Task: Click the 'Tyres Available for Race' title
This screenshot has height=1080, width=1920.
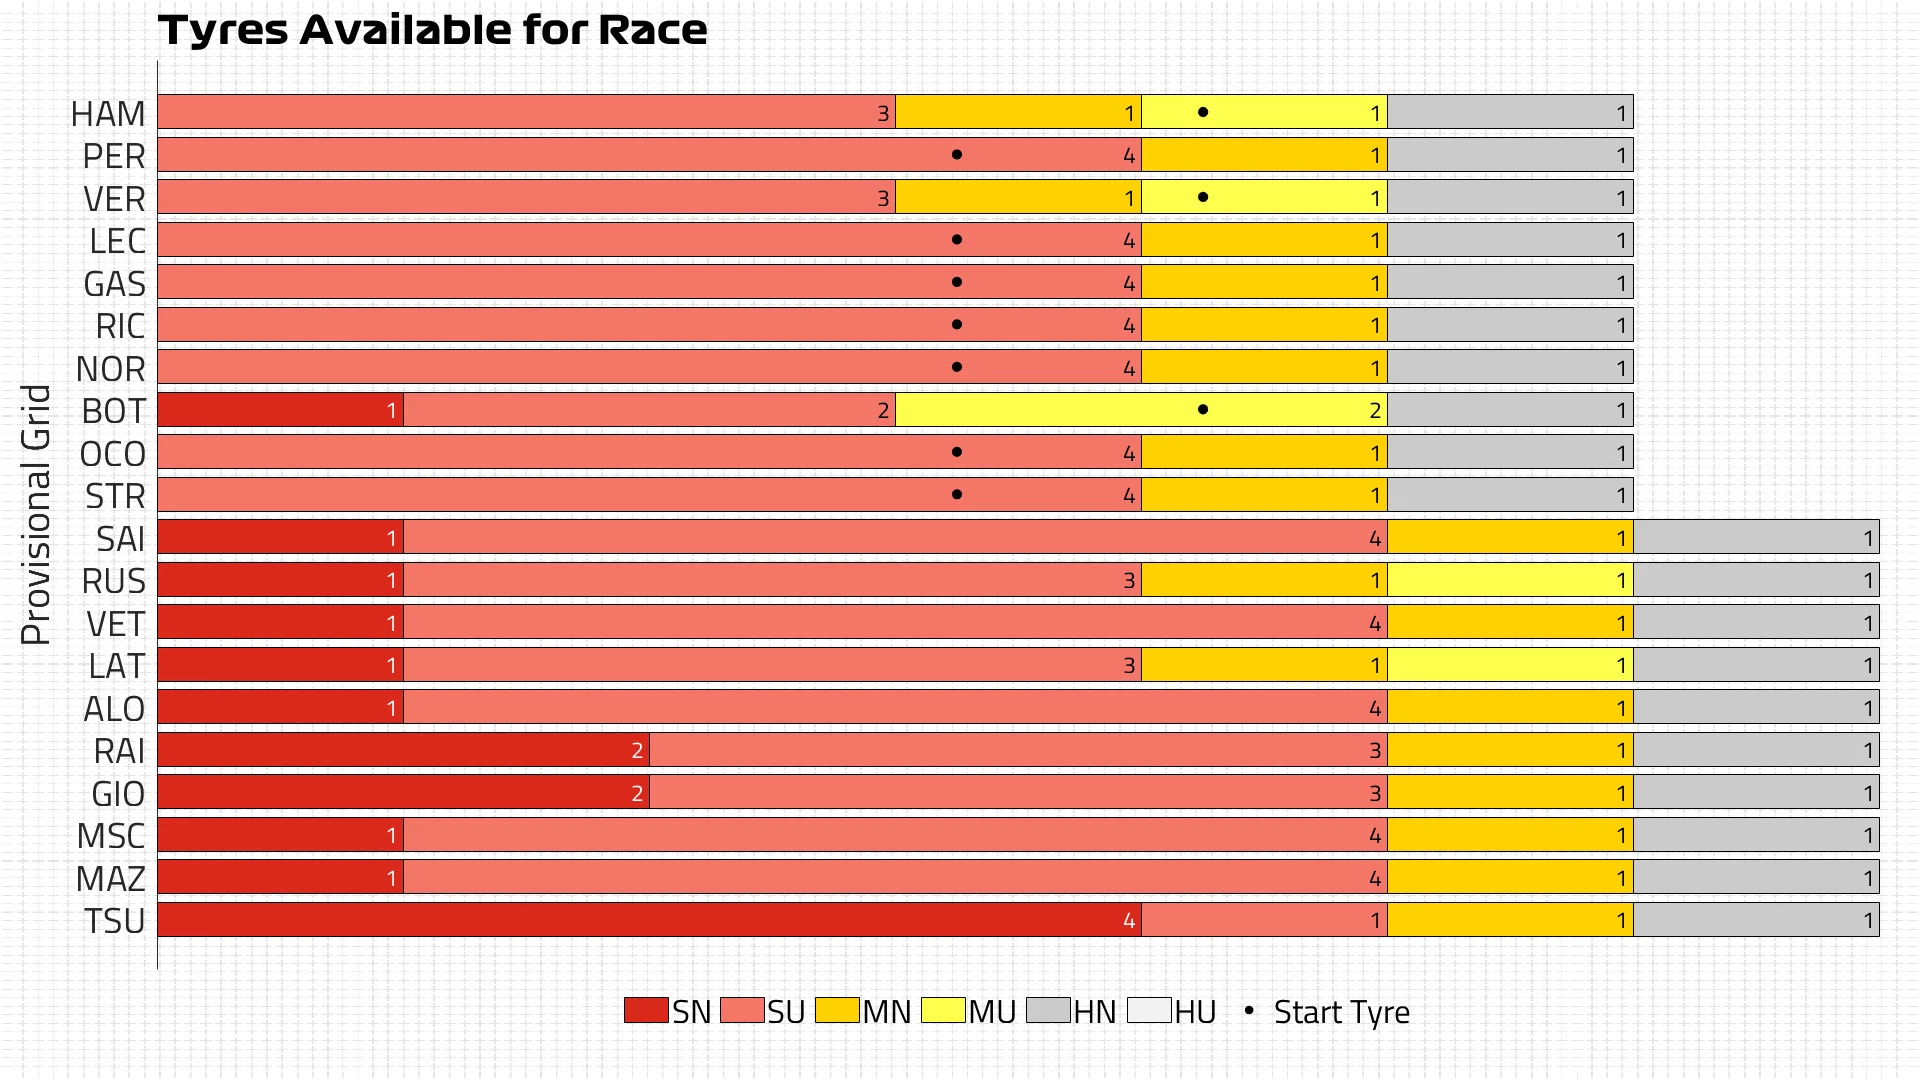Action: click(x=433, y=30)
